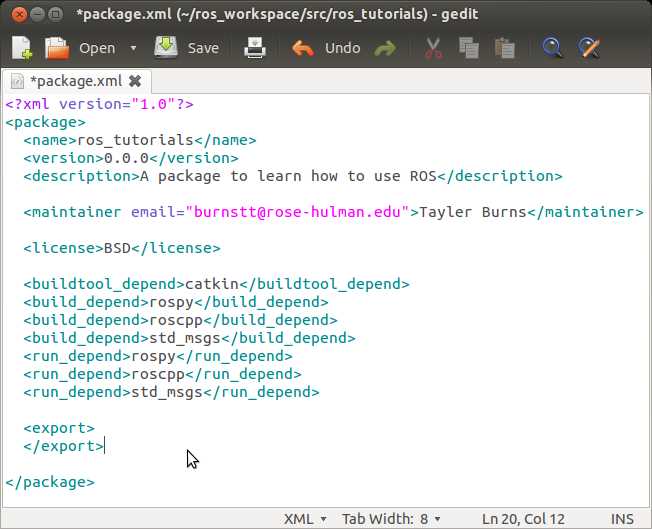Click std_msgs in the build_depend line

coord(185,338)
